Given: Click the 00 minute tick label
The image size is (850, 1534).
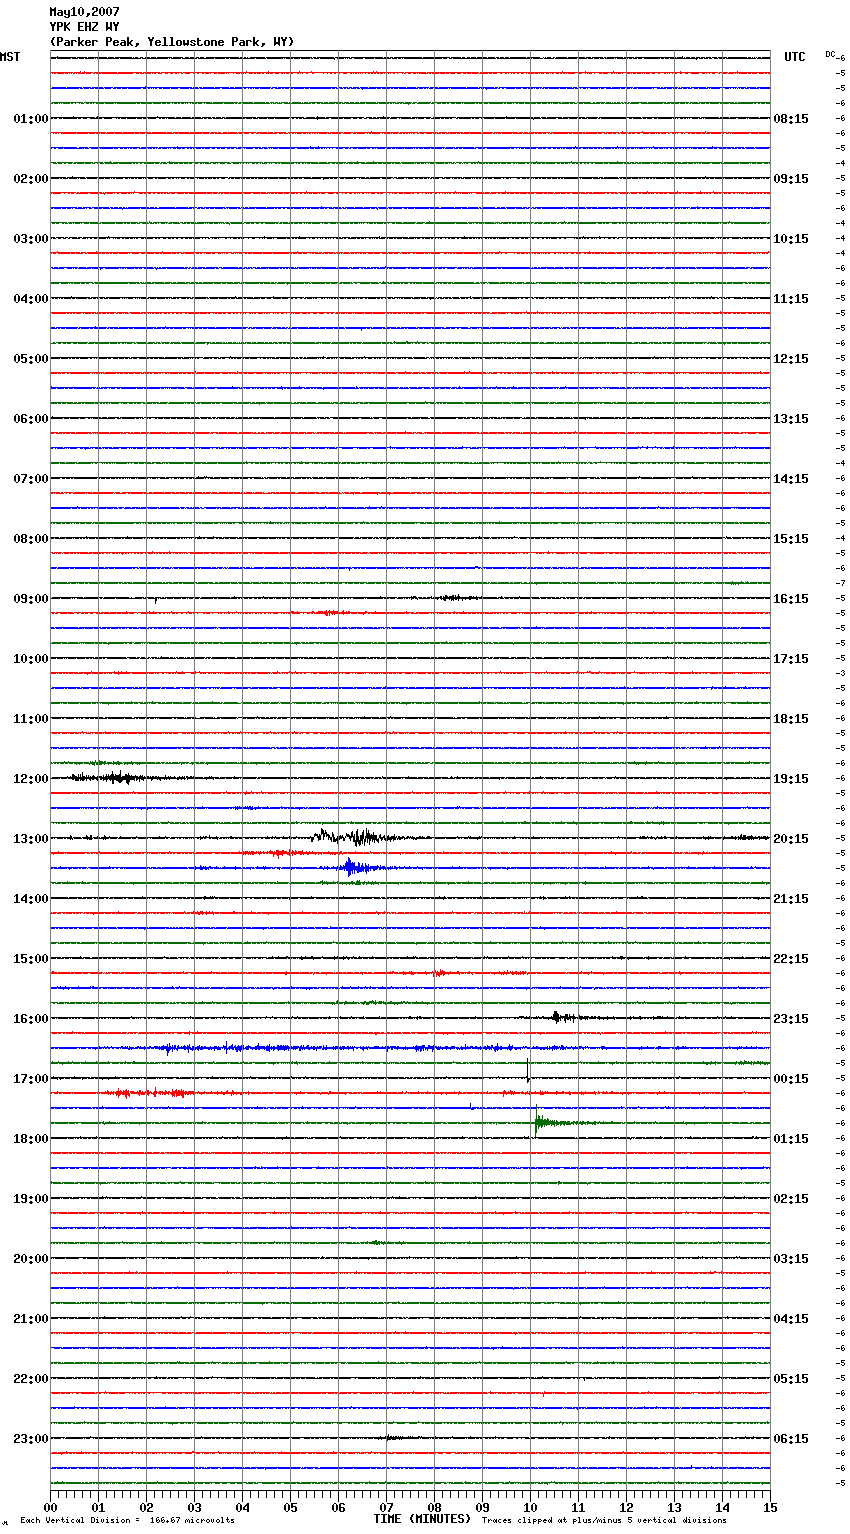Looking at the screenshot, I should [50, 1507].
